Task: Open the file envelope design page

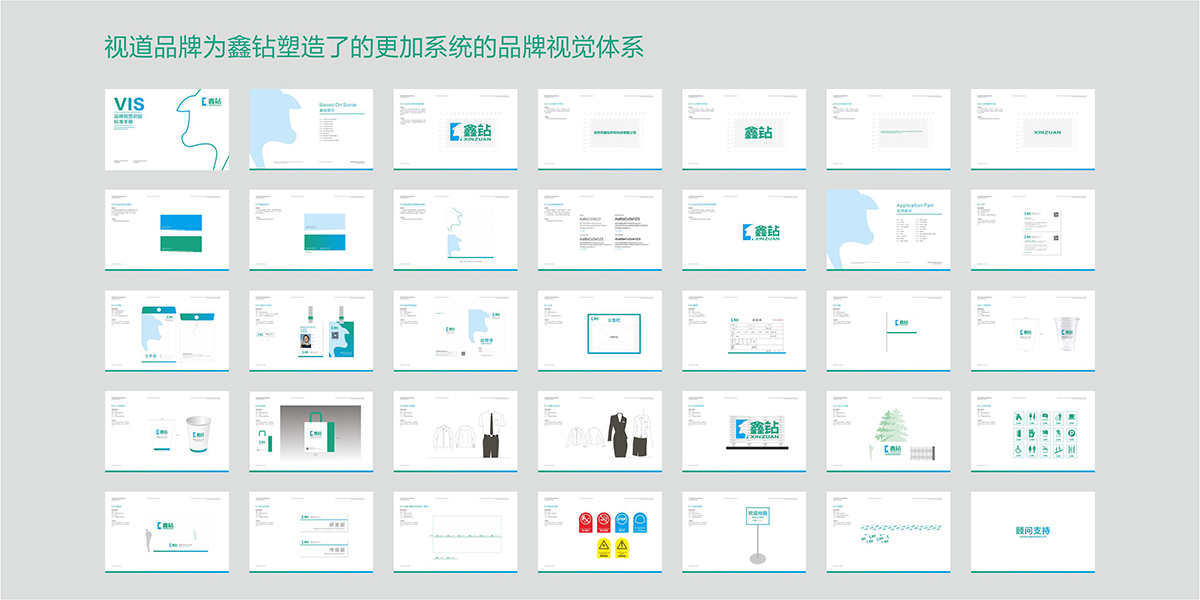Action: click(x=167, y=331)
